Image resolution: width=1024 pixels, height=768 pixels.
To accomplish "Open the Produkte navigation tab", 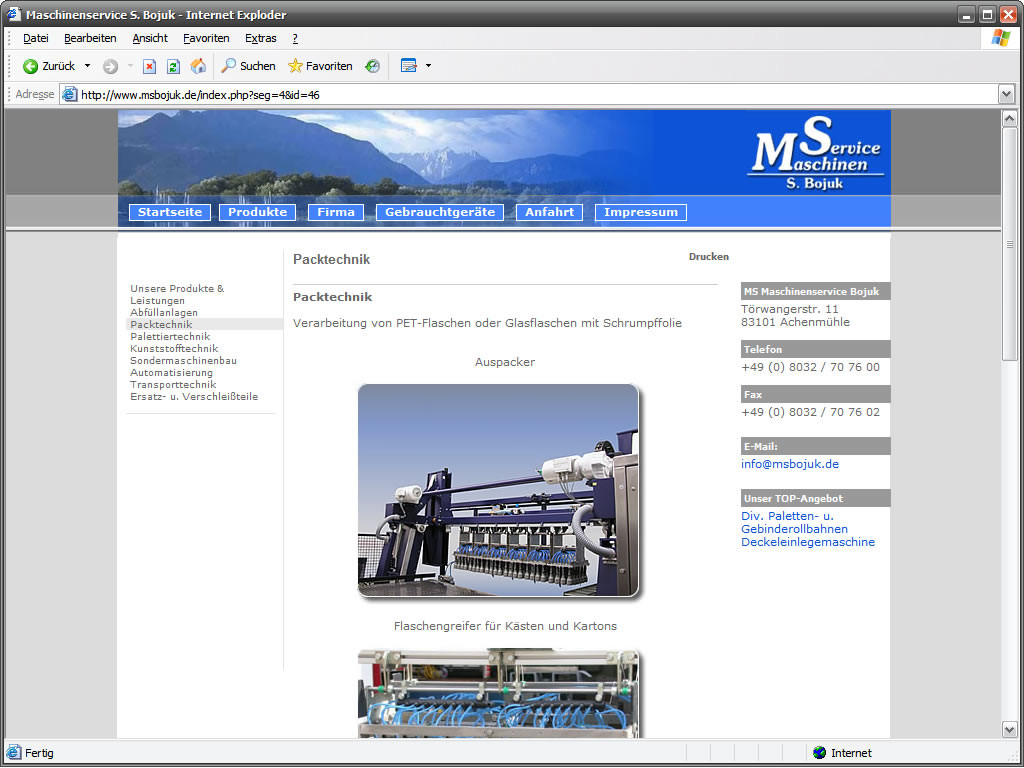I will tap(257, 212).
